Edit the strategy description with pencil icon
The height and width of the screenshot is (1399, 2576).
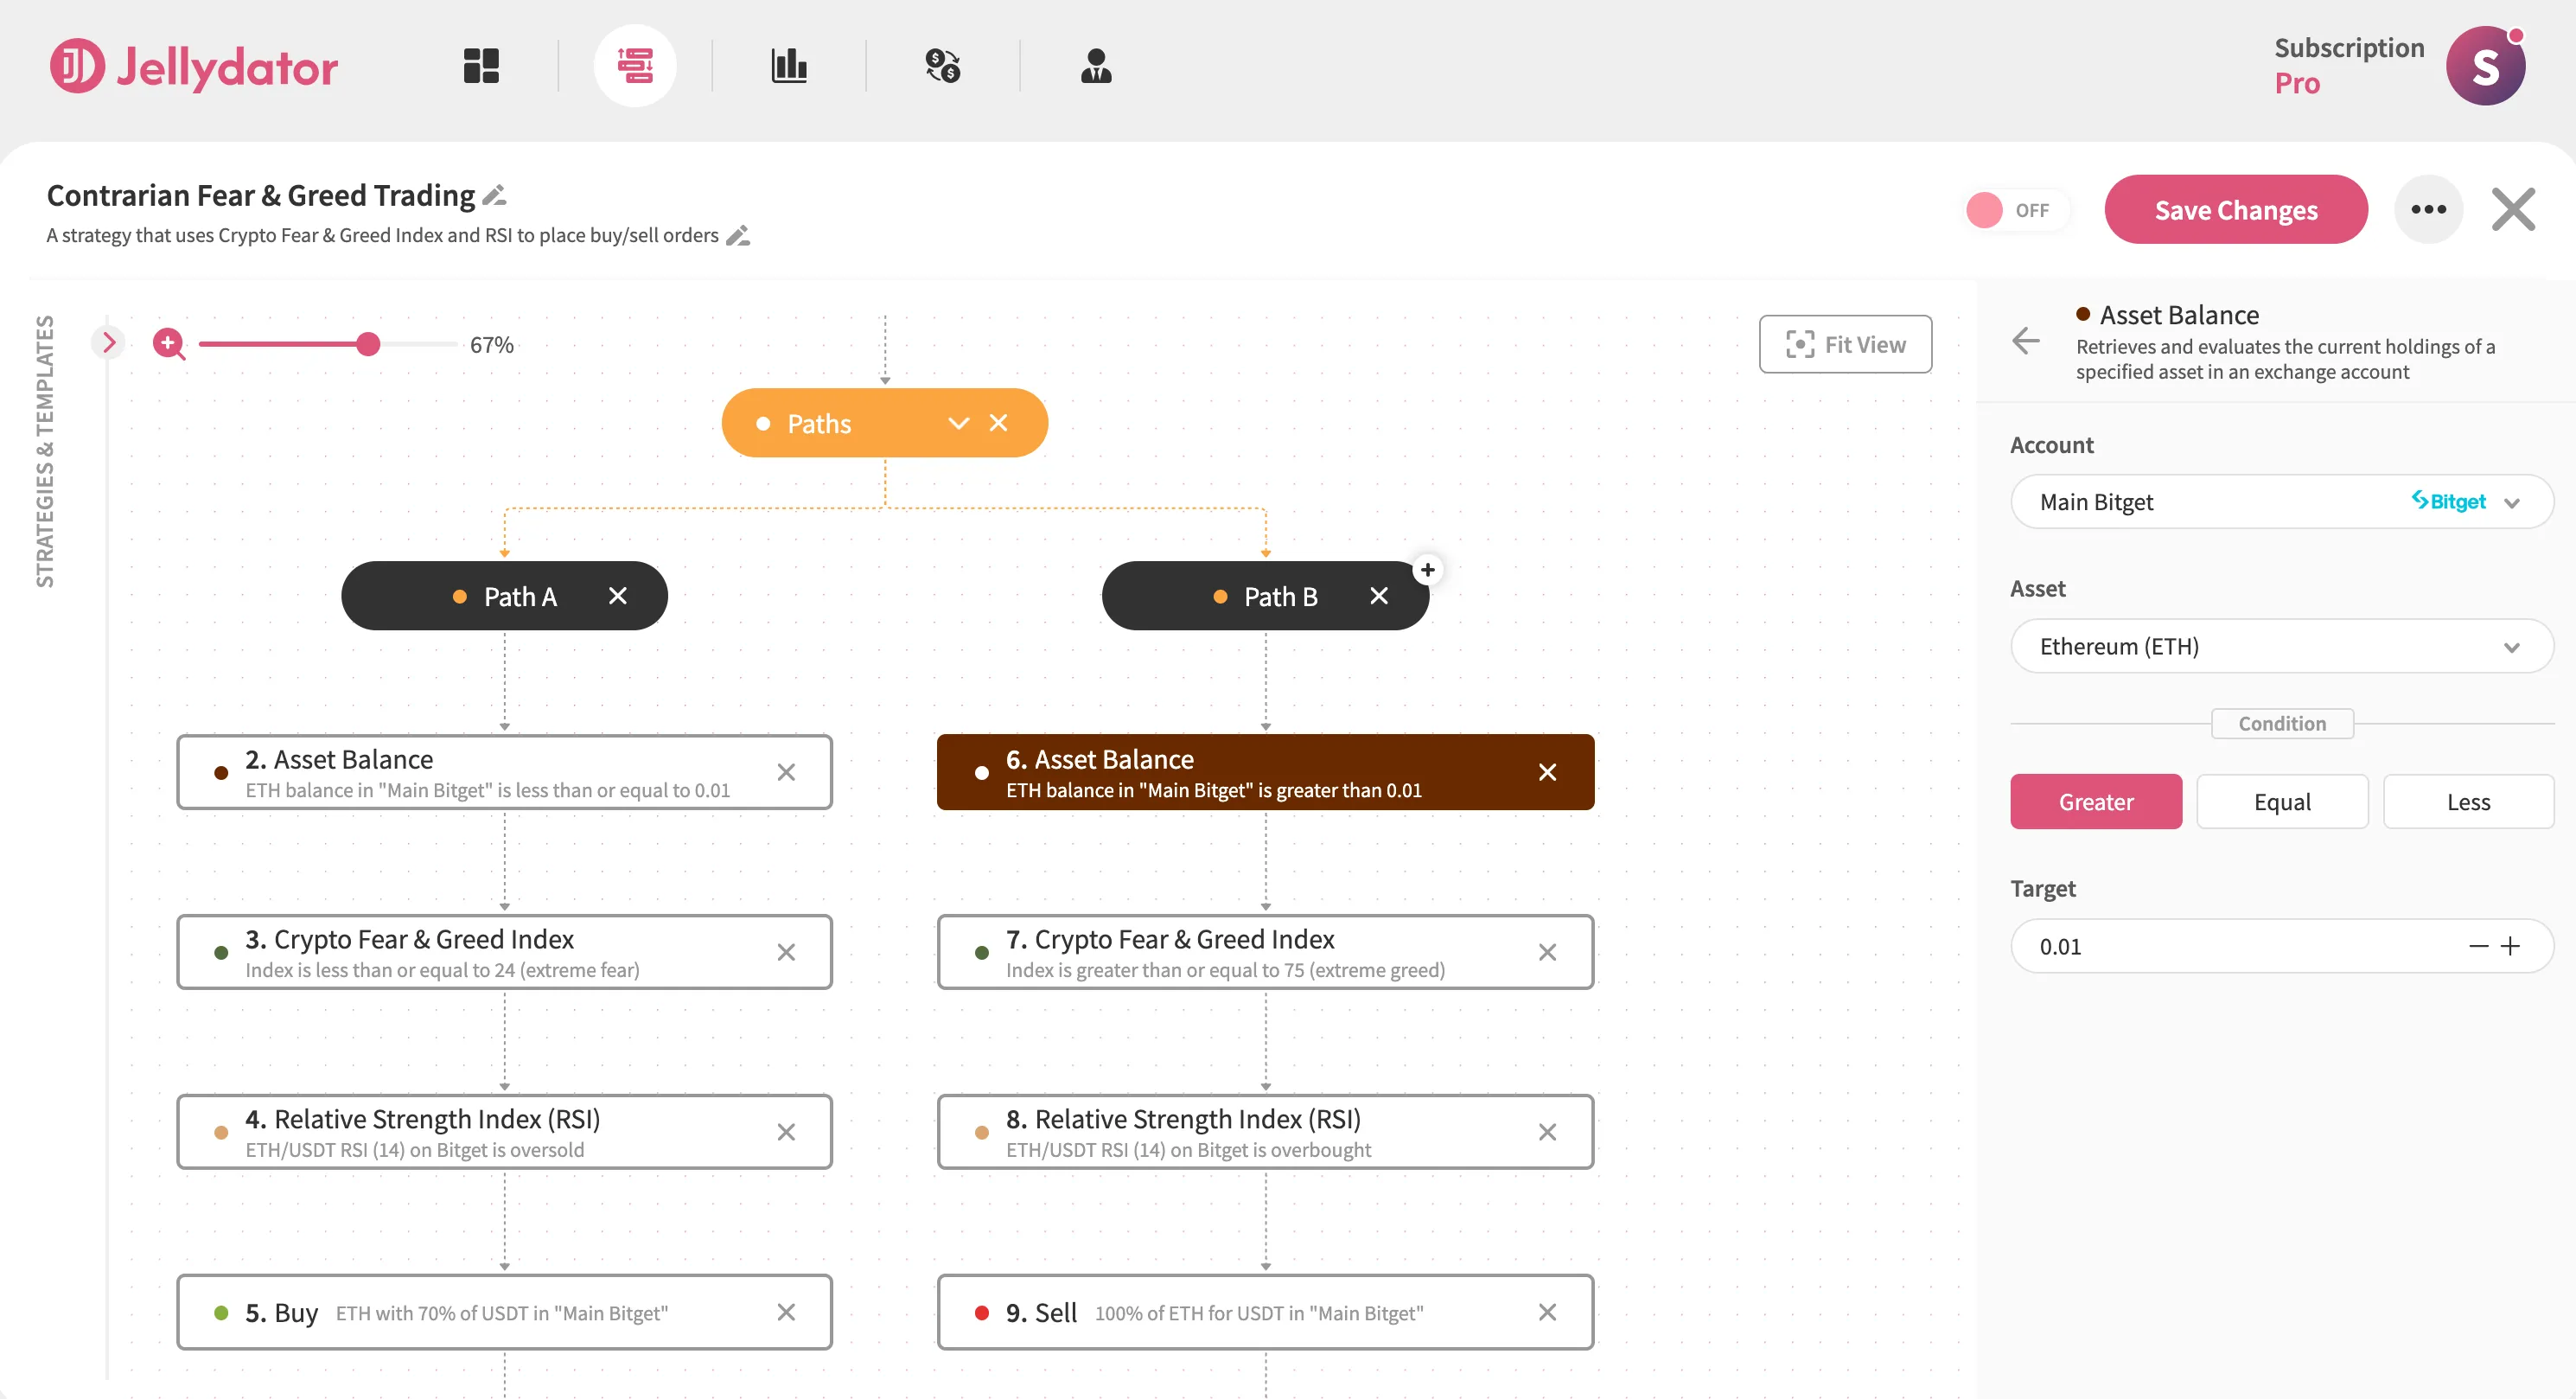pos(738,236)
